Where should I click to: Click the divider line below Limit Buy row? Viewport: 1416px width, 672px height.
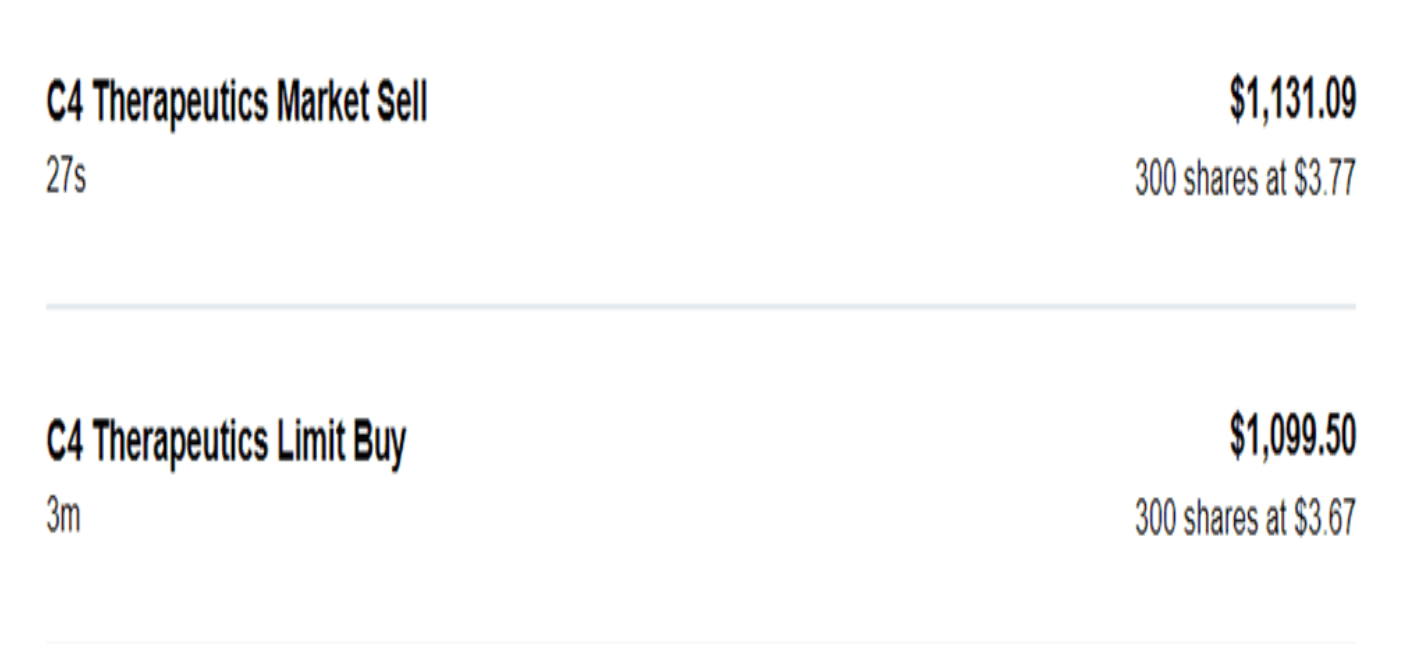click(x=700, y=642)
